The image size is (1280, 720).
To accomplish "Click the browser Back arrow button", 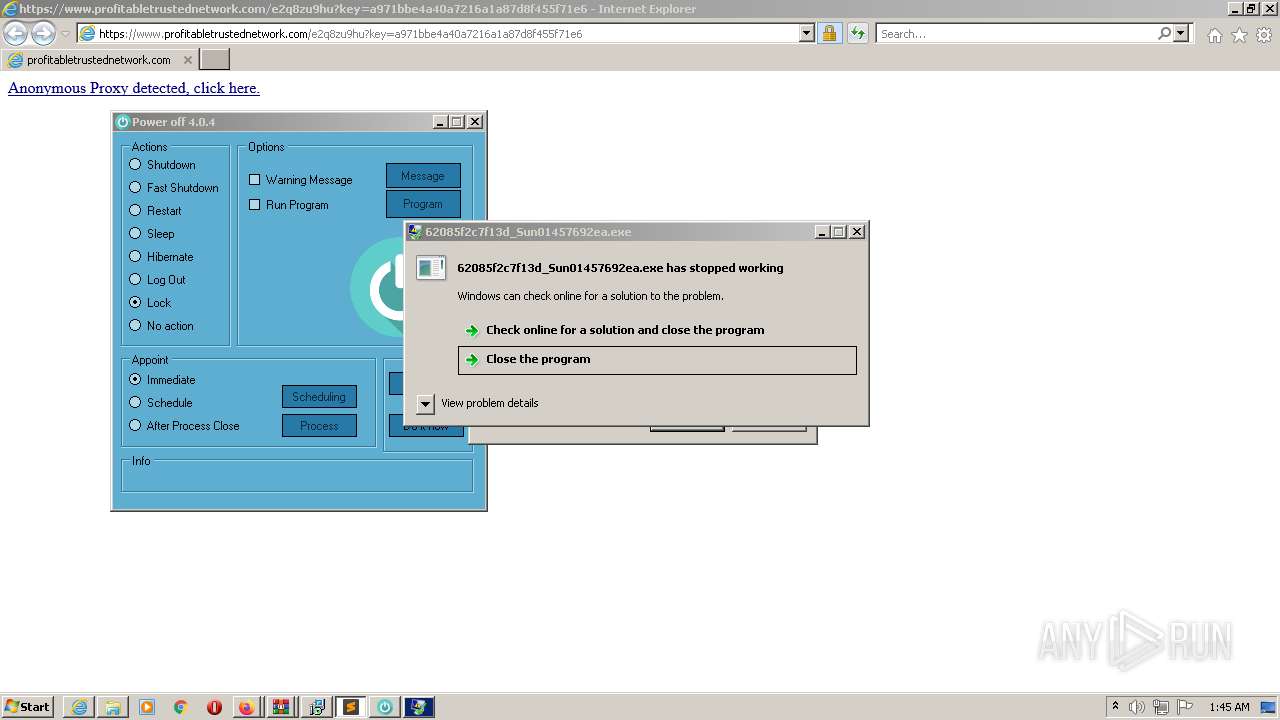I will pos(16,34).
